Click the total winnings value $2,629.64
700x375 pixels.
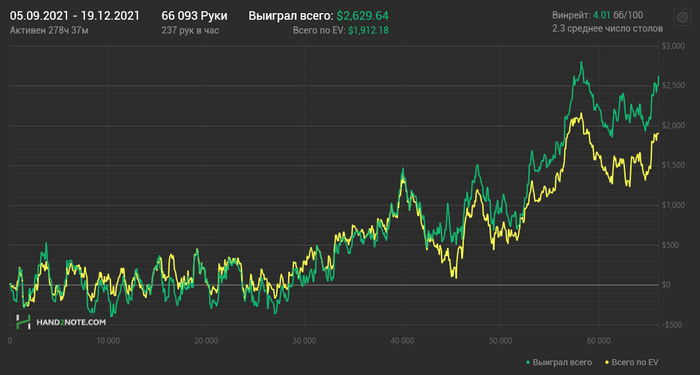362,16
